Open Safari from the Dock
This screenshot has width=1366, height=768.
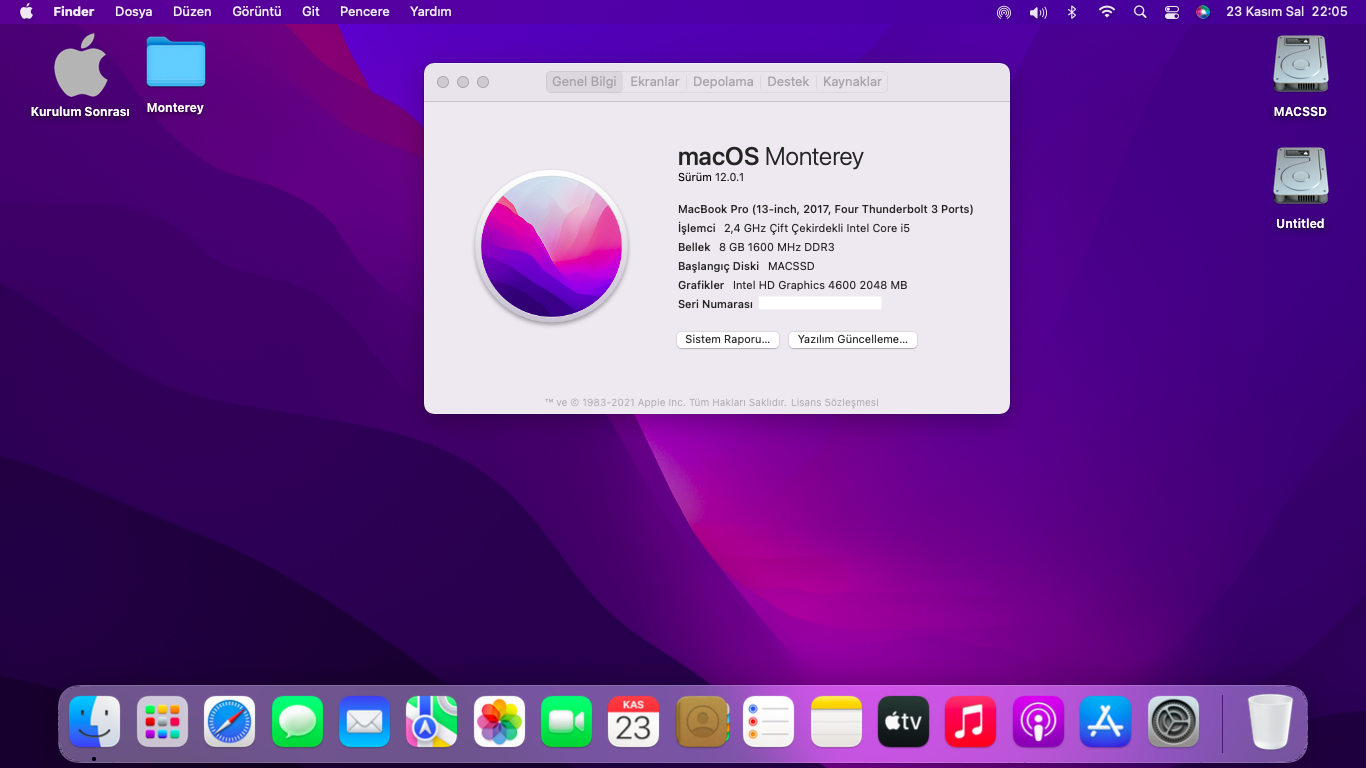point(229,721)
